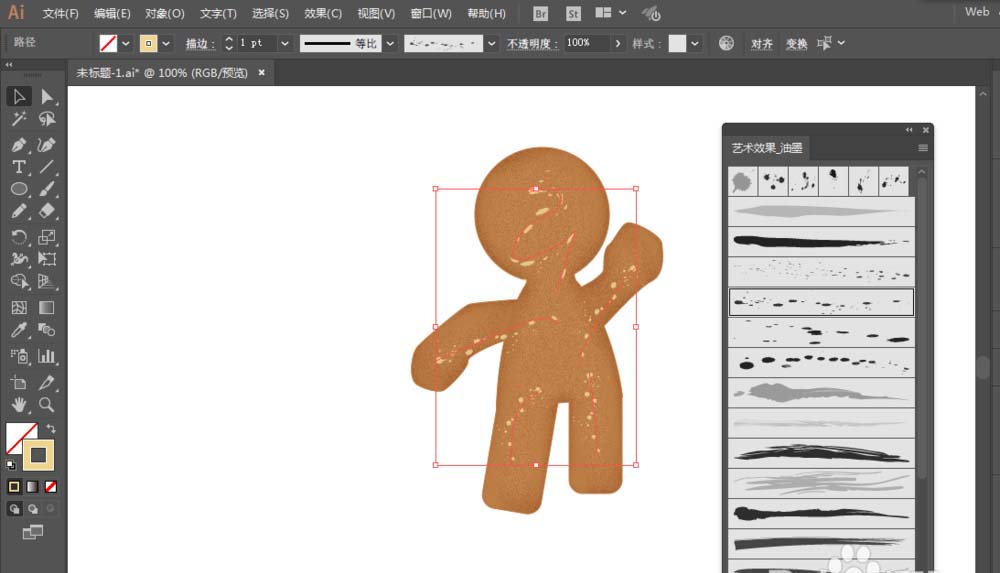Select the Artboard tool
The width and height of the screenshot is (1000, 573).
(x=18, y=382)
